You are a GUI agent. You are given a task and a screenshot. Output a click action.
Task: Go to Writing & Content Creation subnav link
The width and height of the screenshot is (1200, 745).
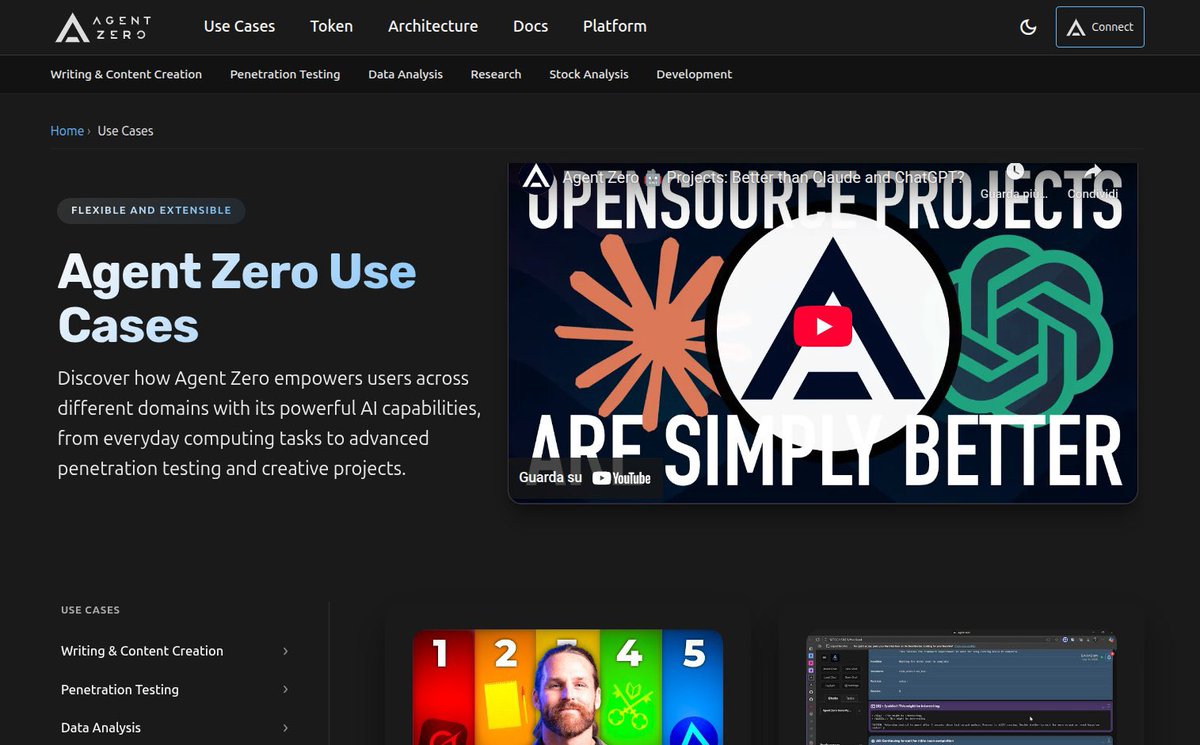coord(126,74)
